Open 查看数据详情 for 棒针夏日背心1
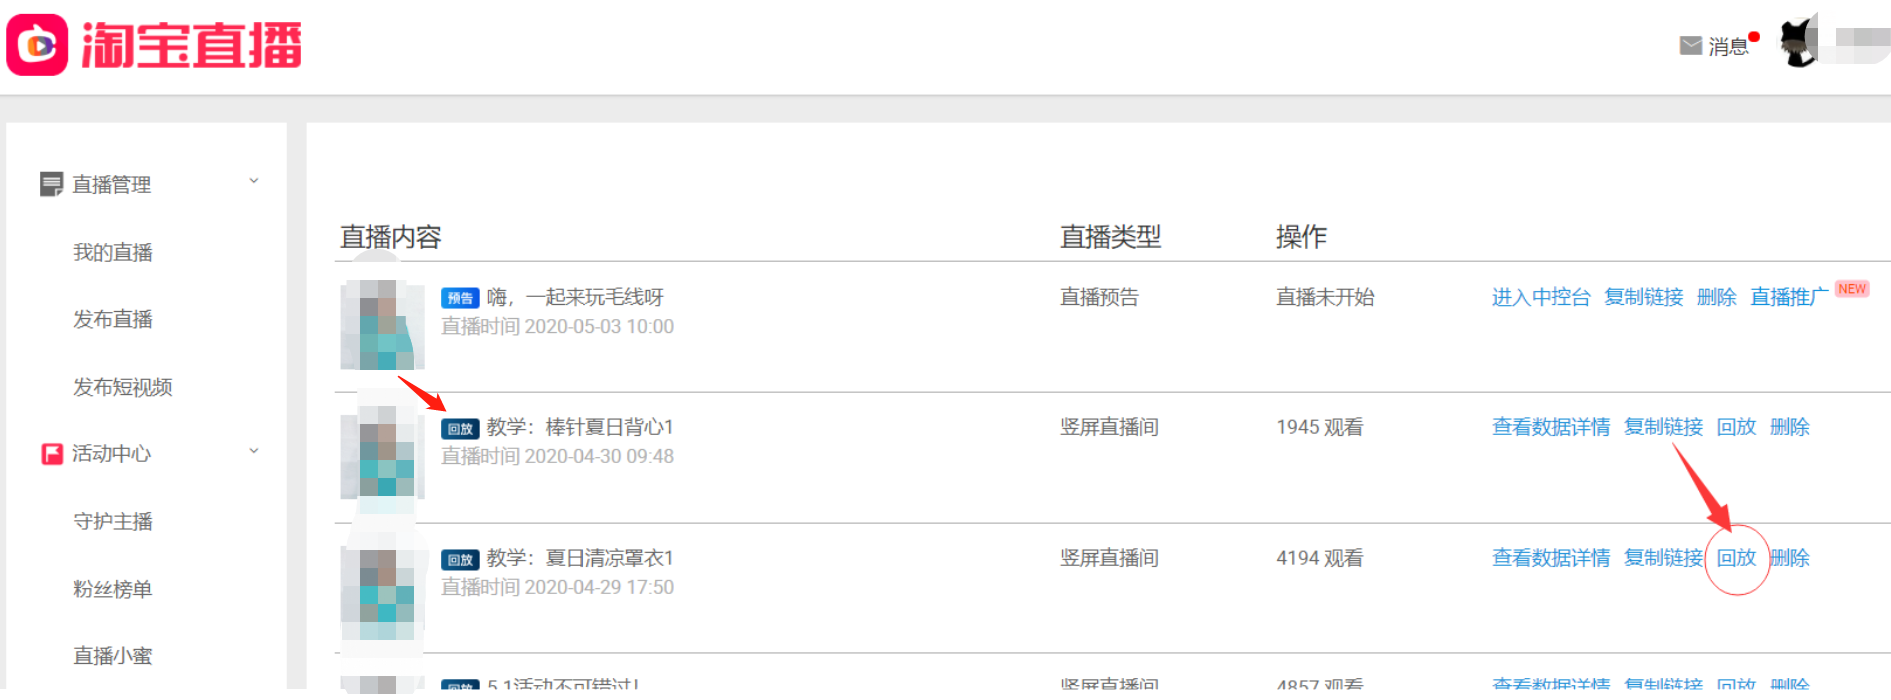1891x700 pixels. [1550, 427]
